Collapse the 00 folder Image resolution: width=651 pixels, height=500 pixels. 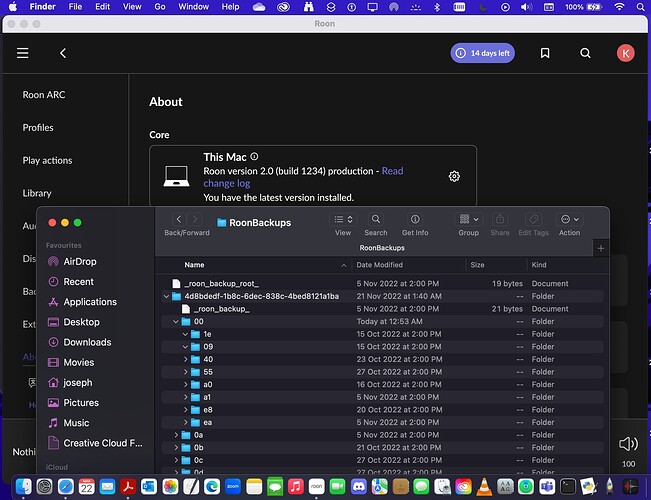click(176, 322)
